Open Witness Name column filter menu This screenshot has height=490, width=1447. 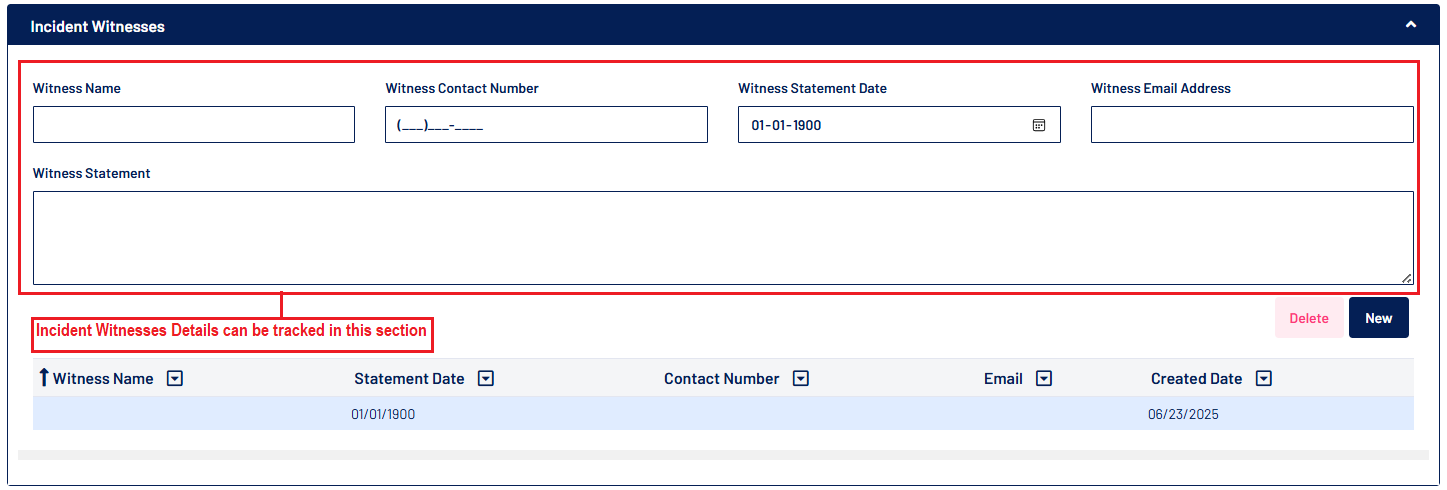pyautogui.click(x=175, y=379)
